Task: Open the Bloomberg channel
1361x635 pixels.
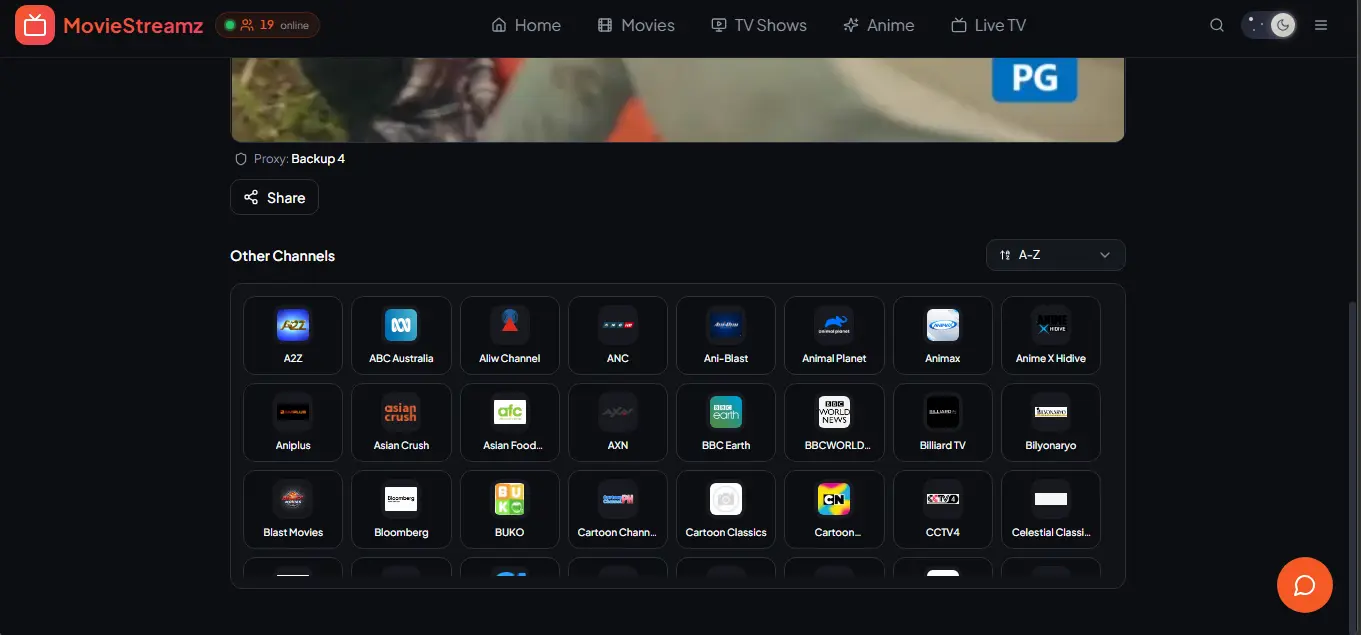Action: click(401, 509)
